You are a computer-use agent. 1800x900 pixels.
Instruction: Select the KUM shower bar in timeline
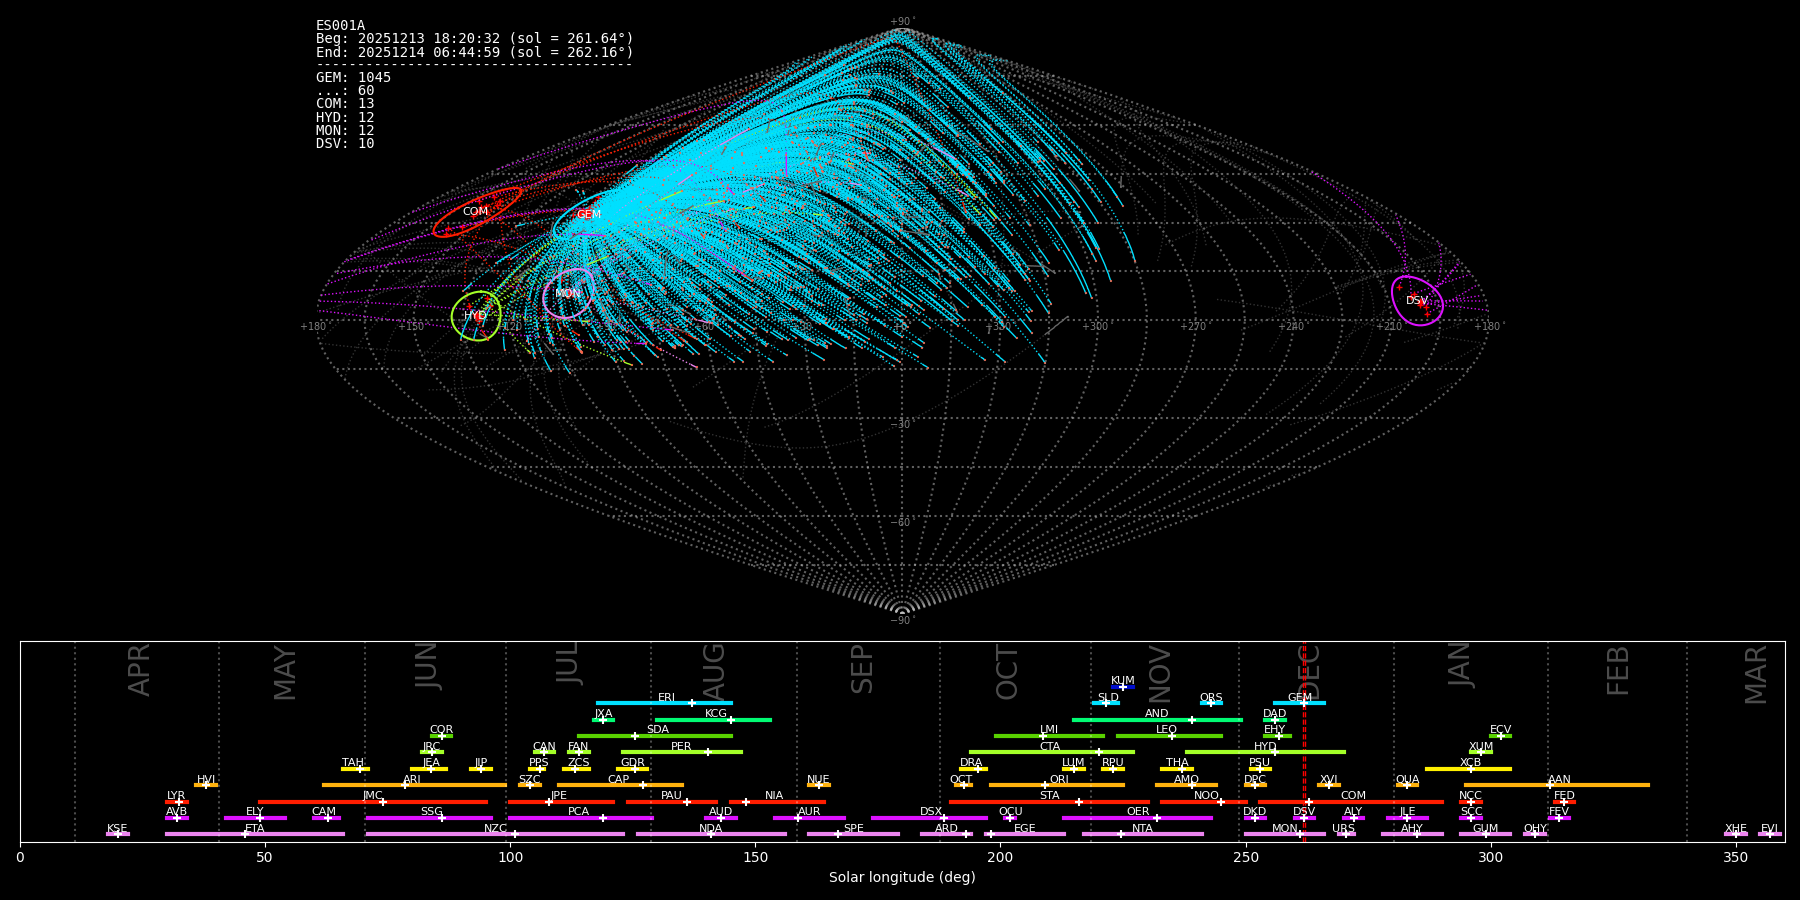coord(1123,687)
